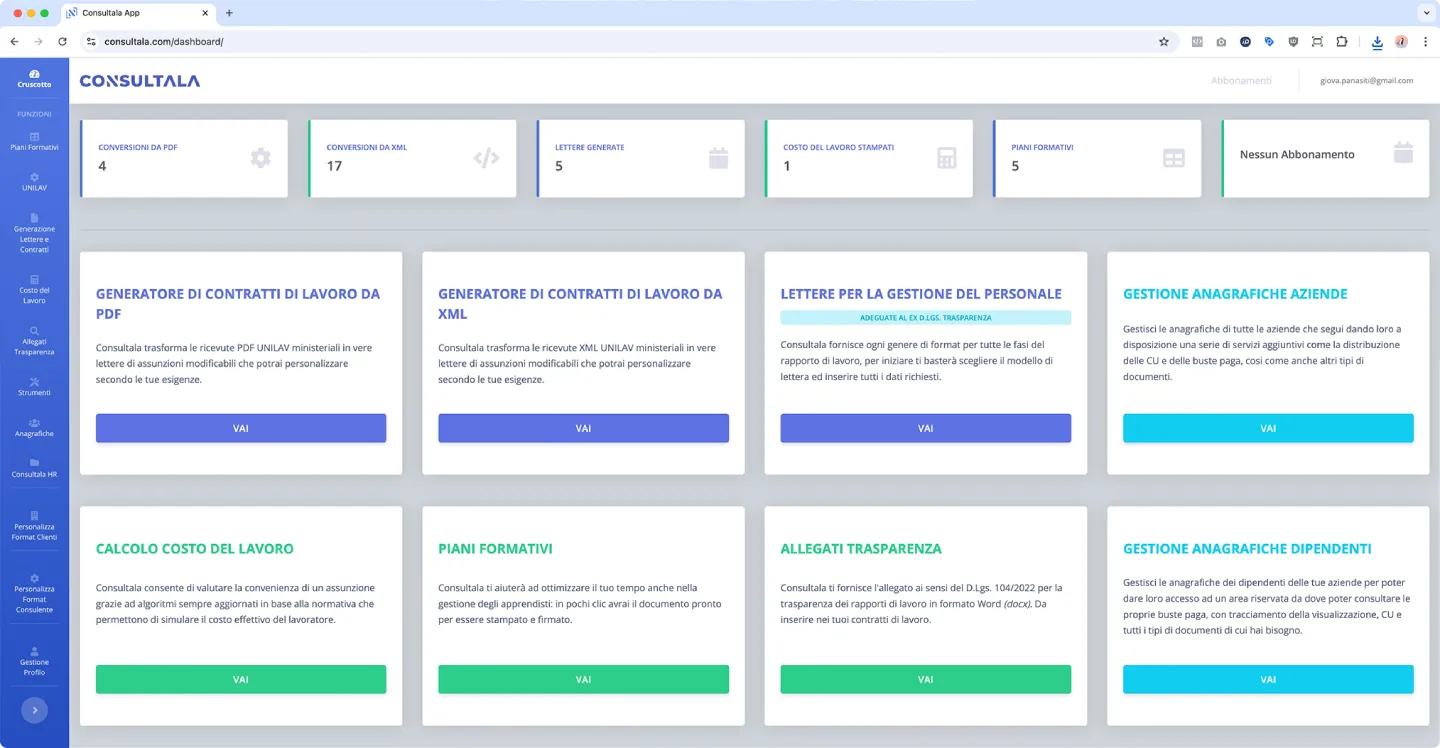Open Allegati Trasparenza in sidebar
1440x748 pixels.
pos(34,341)
